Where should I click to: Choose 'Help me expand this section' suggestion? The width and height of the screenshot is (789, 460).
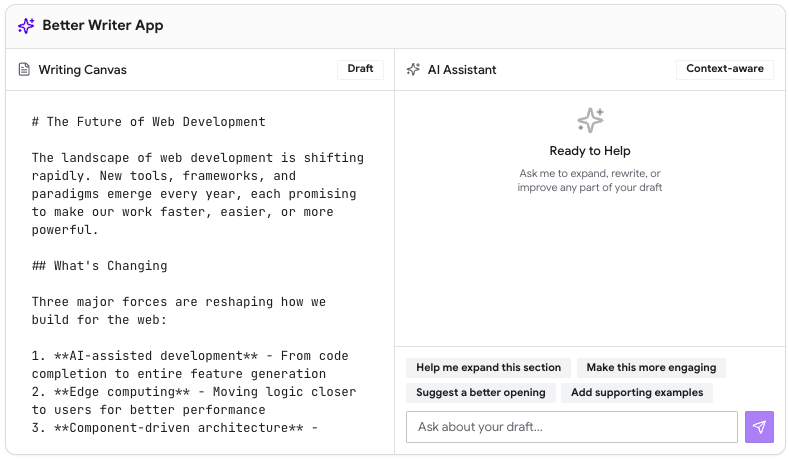tap(488, 367)
